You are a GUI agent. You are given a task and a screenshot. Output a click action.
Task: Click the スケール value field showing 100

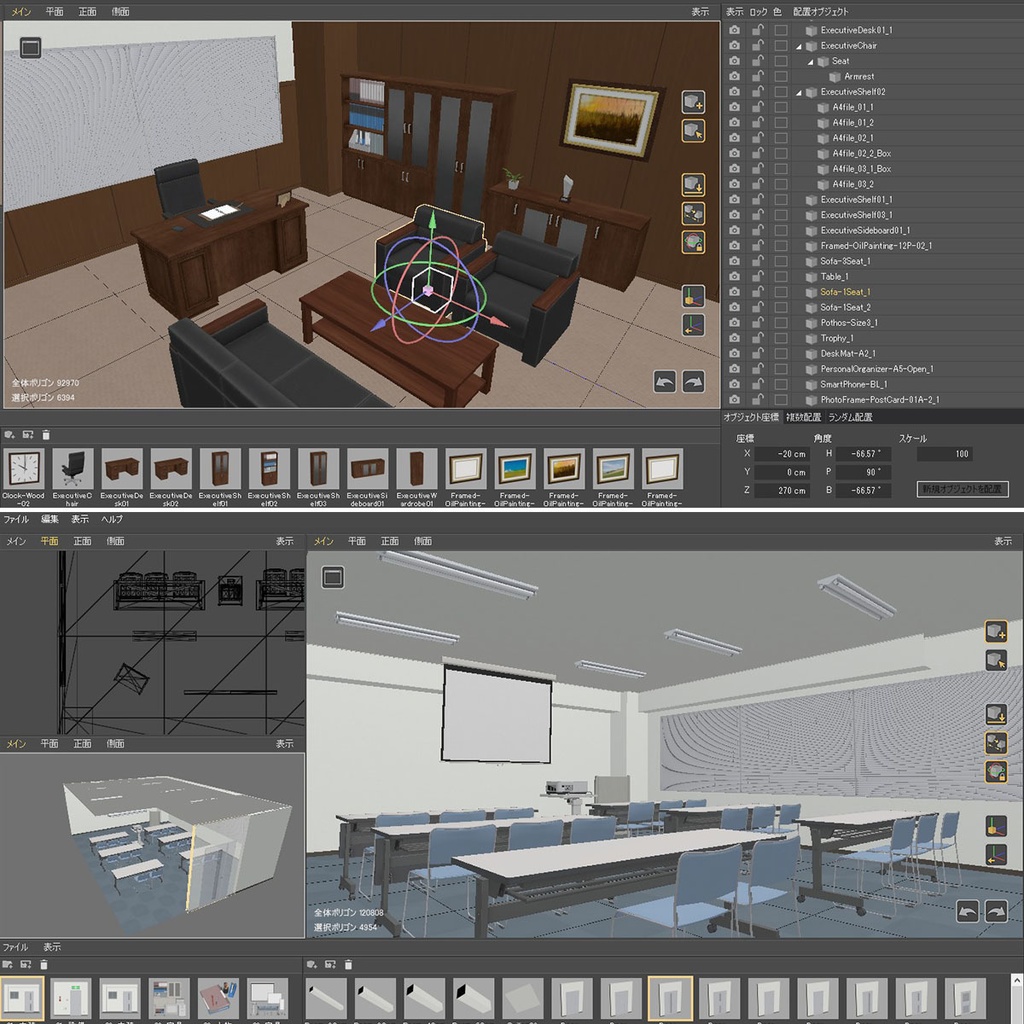point(945,455)
